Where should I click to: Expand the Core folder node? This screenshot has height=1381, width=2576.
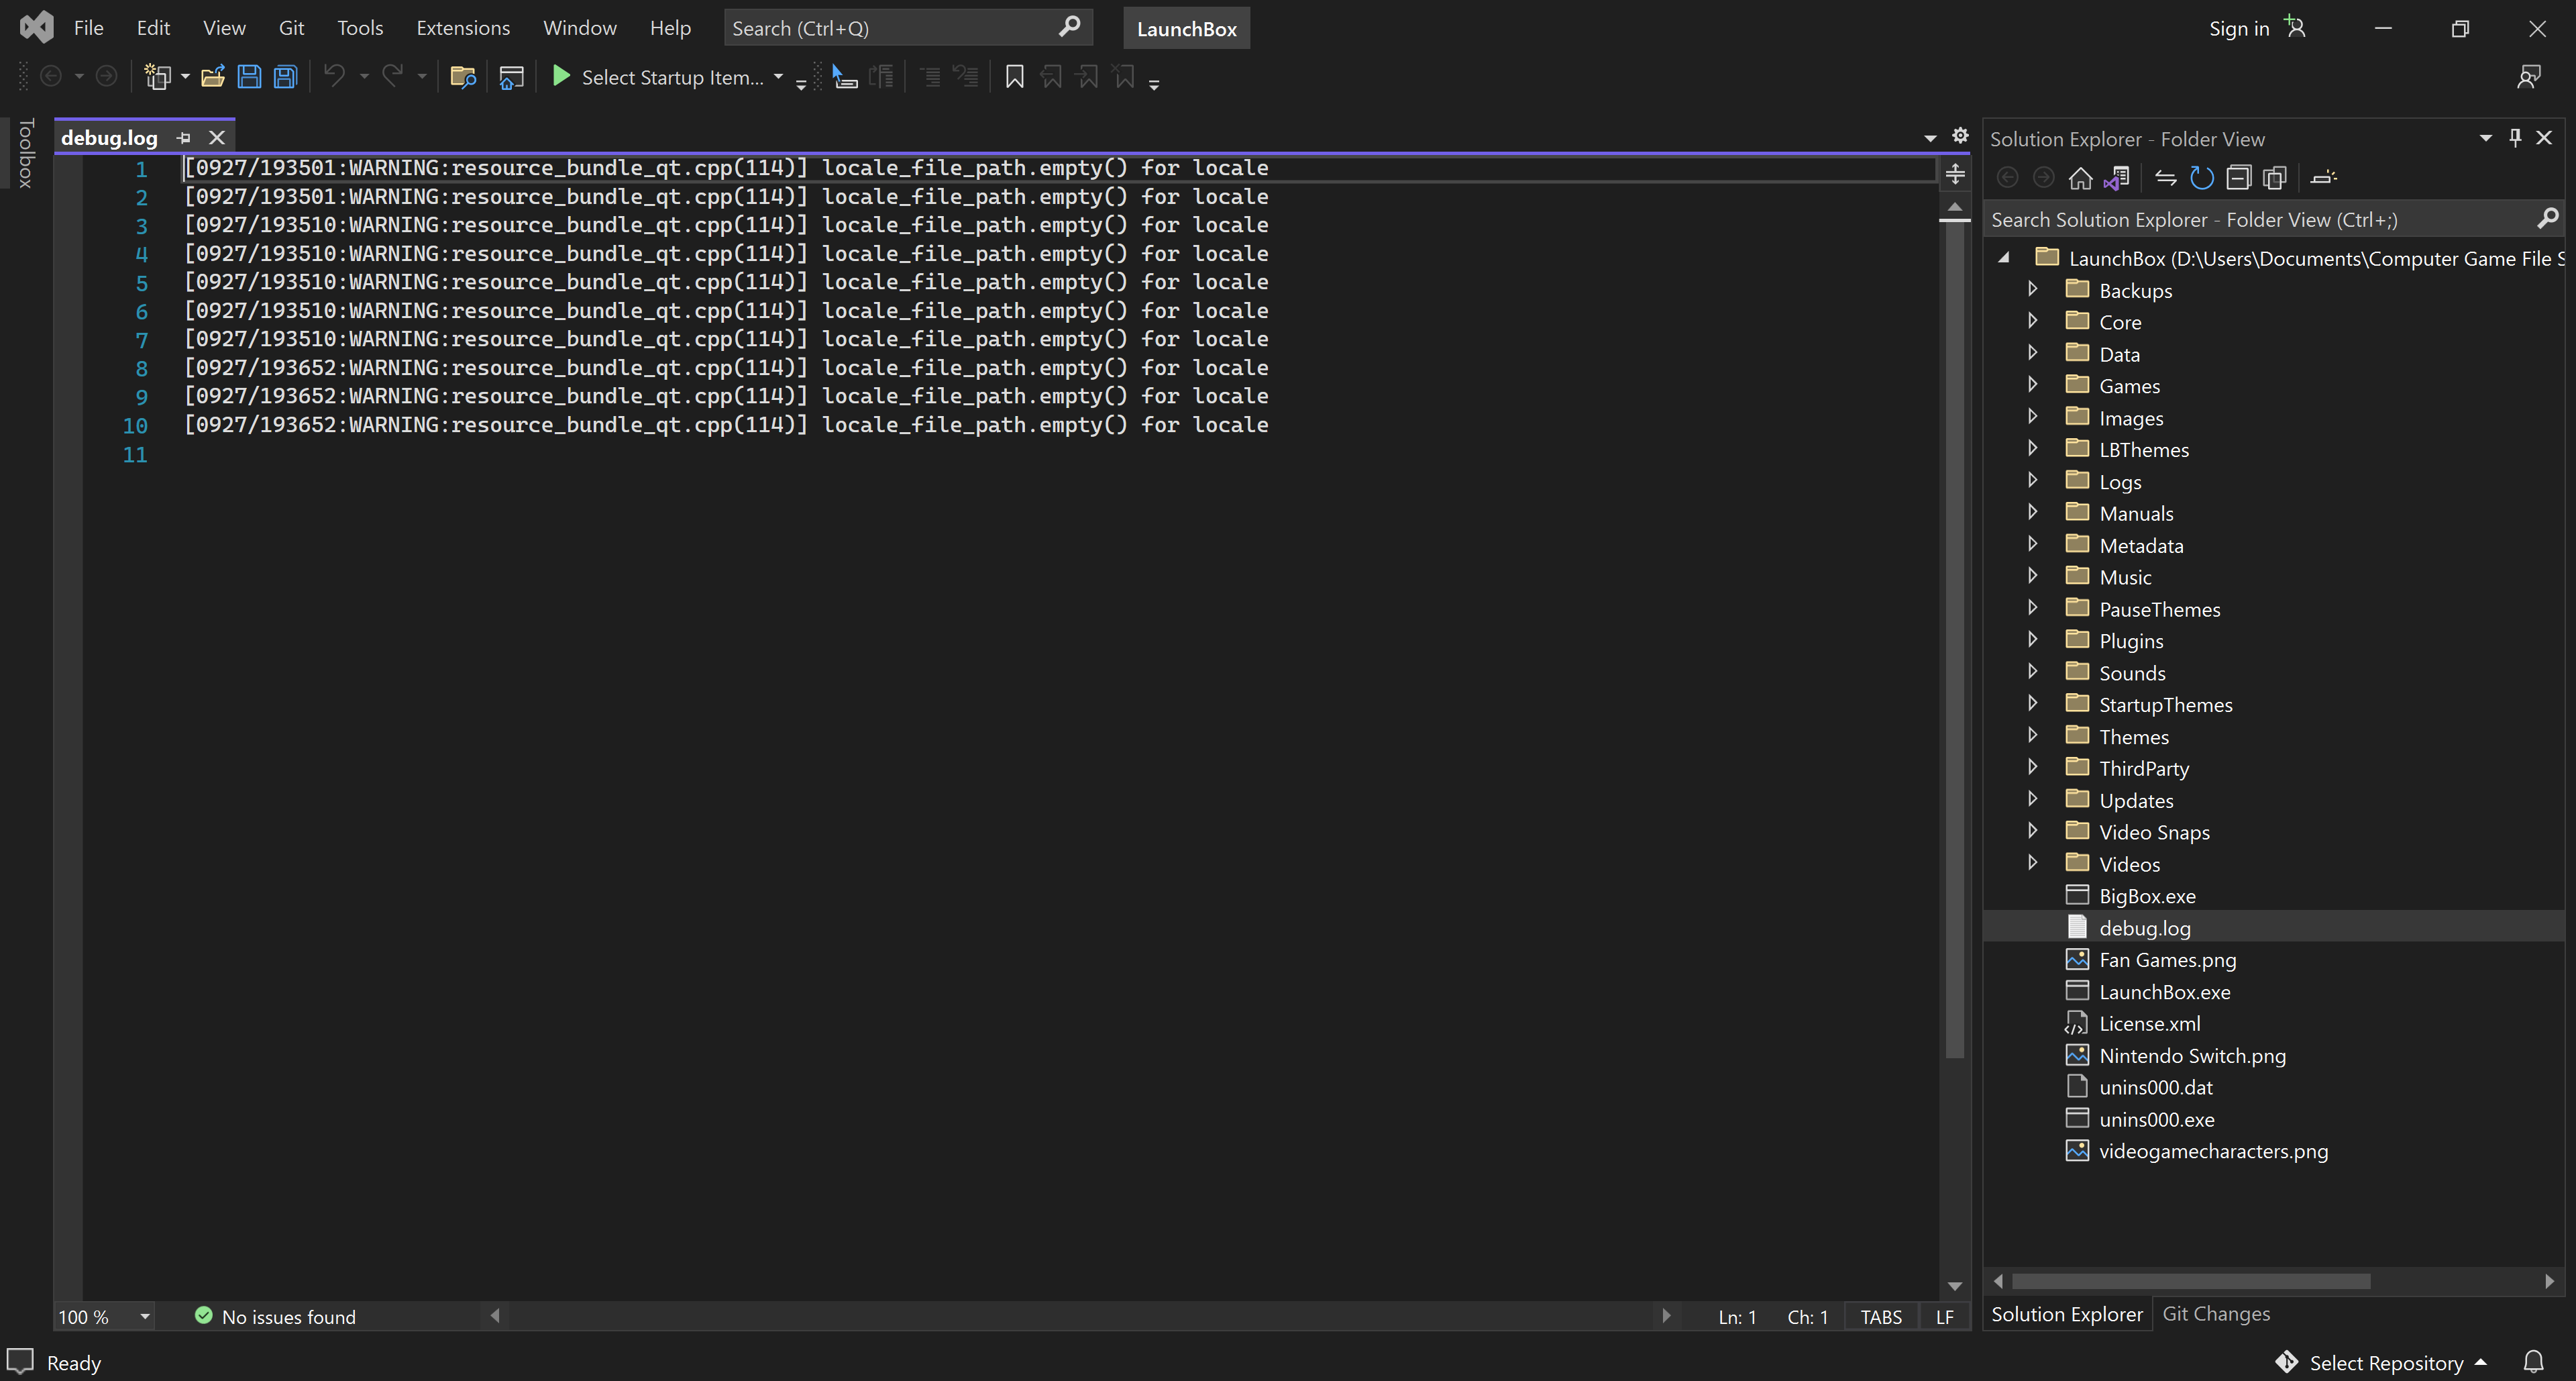tap(2032, 321)
